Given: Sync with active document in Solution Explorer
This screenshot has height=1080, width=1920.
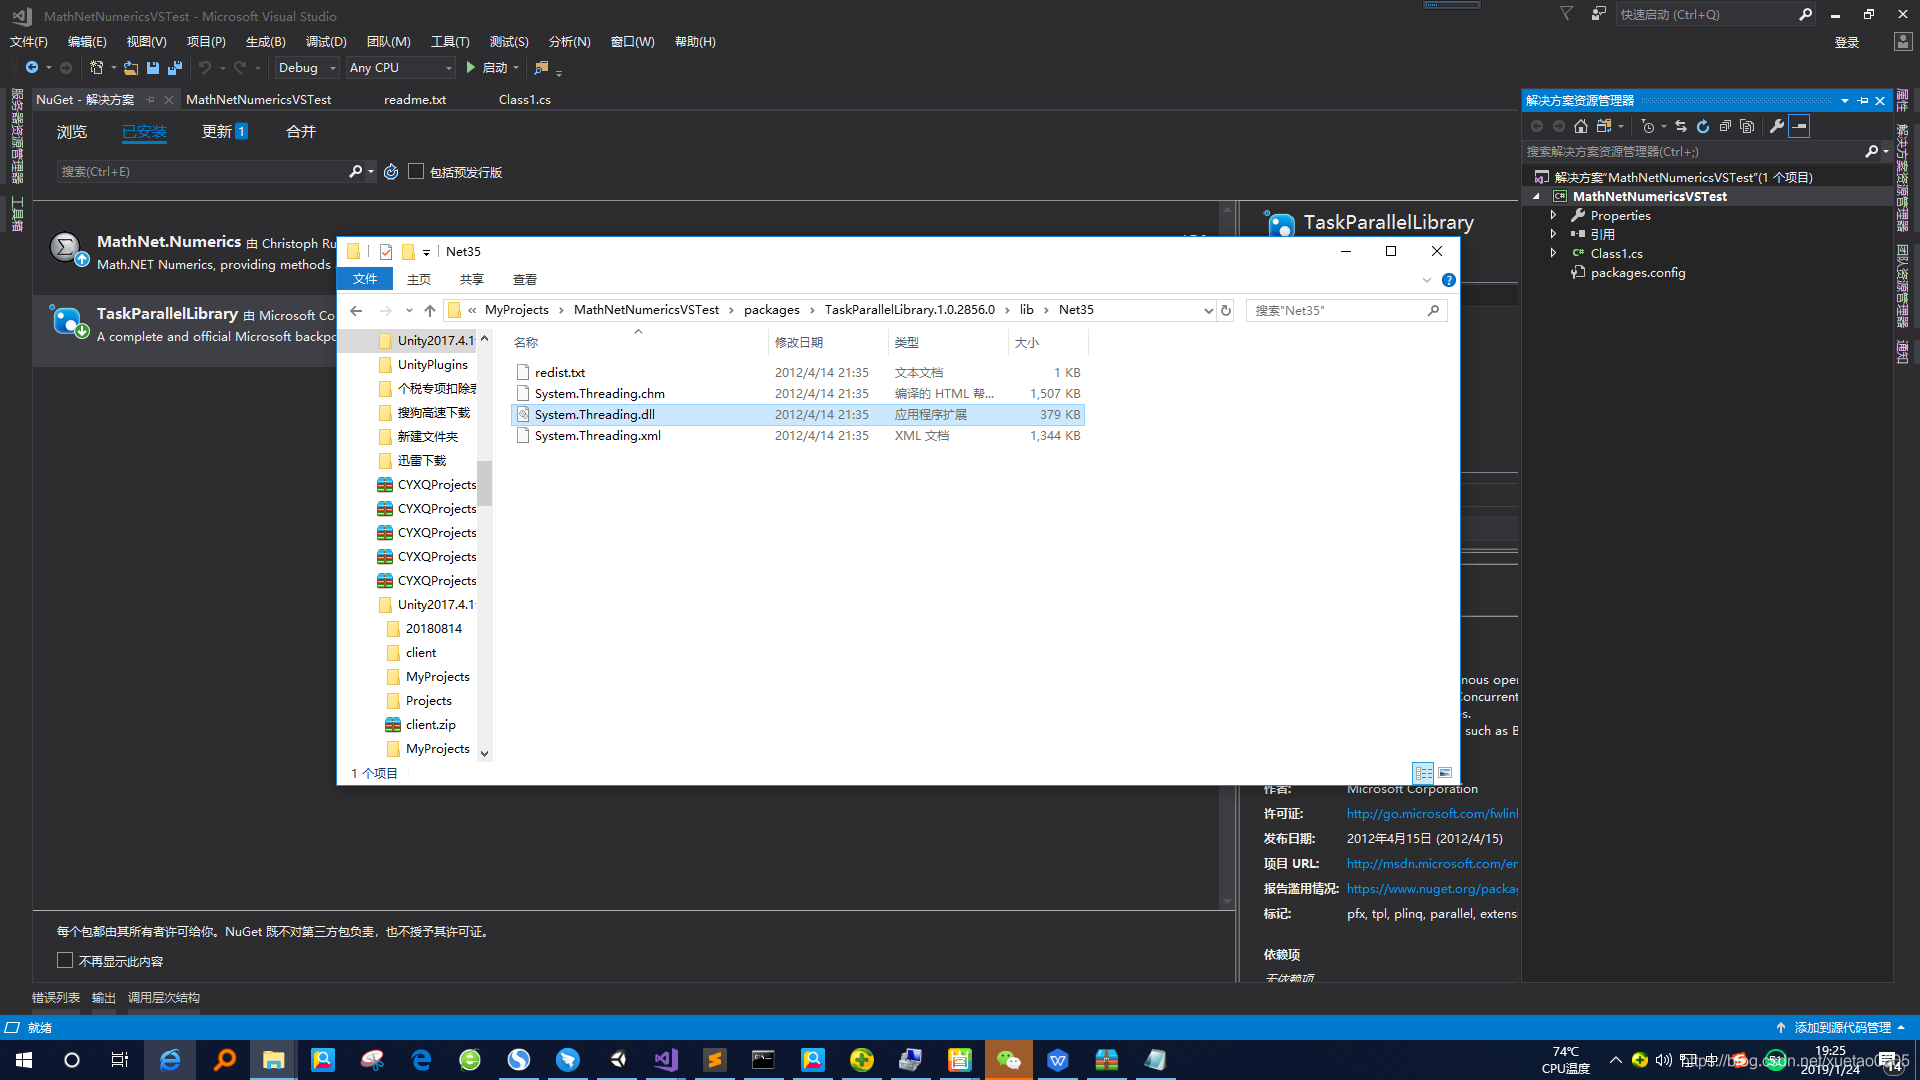Looking at the screenshot, I should (x=1682, y=126).
